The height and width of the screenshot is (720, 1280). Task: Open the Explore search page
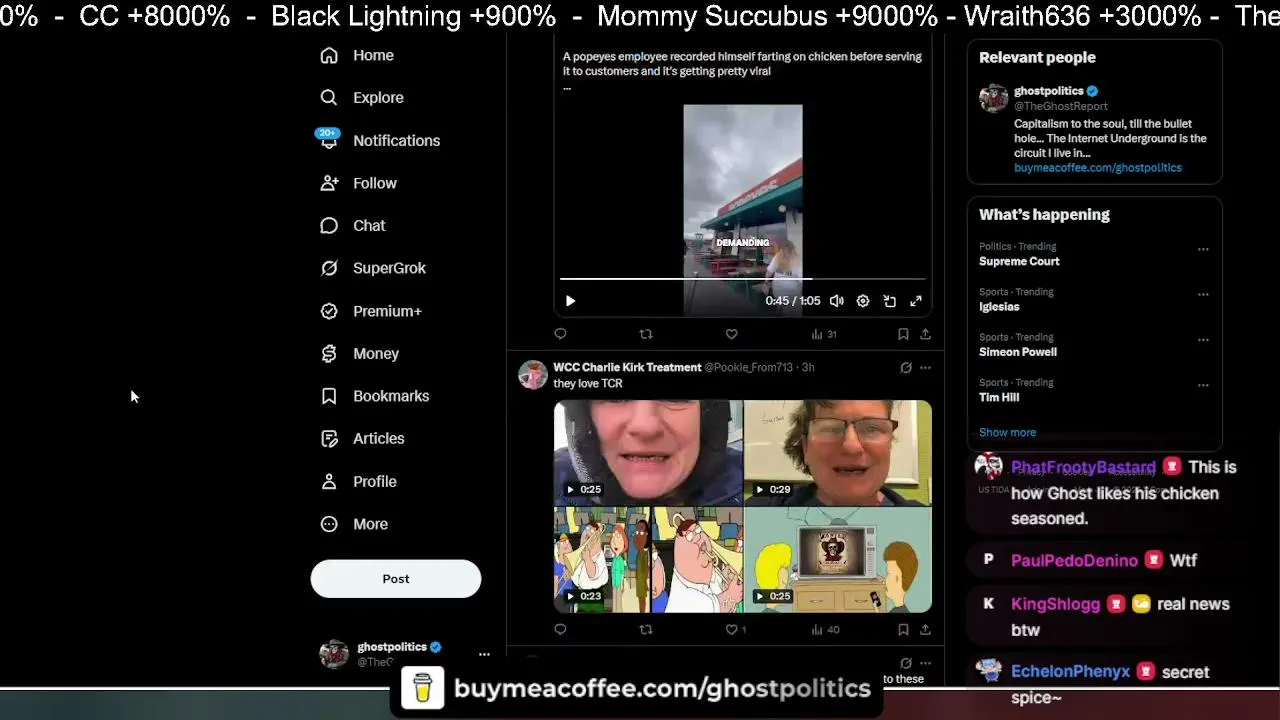tap(362, 98)
